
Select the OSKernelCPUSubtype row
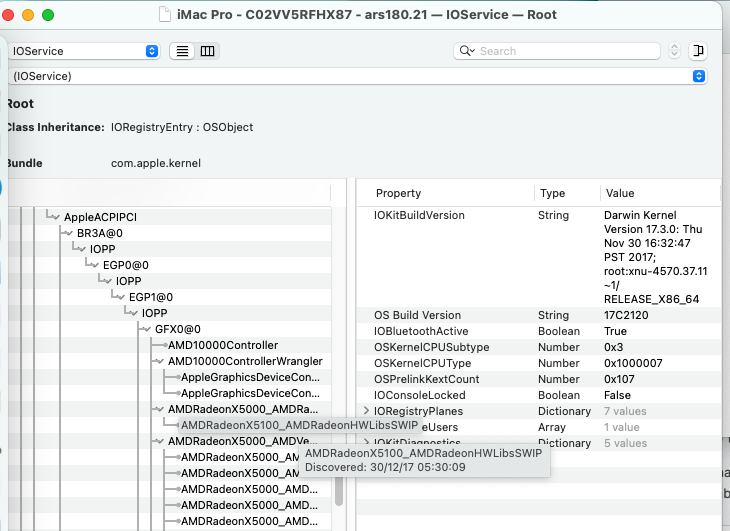click(539, 347)
